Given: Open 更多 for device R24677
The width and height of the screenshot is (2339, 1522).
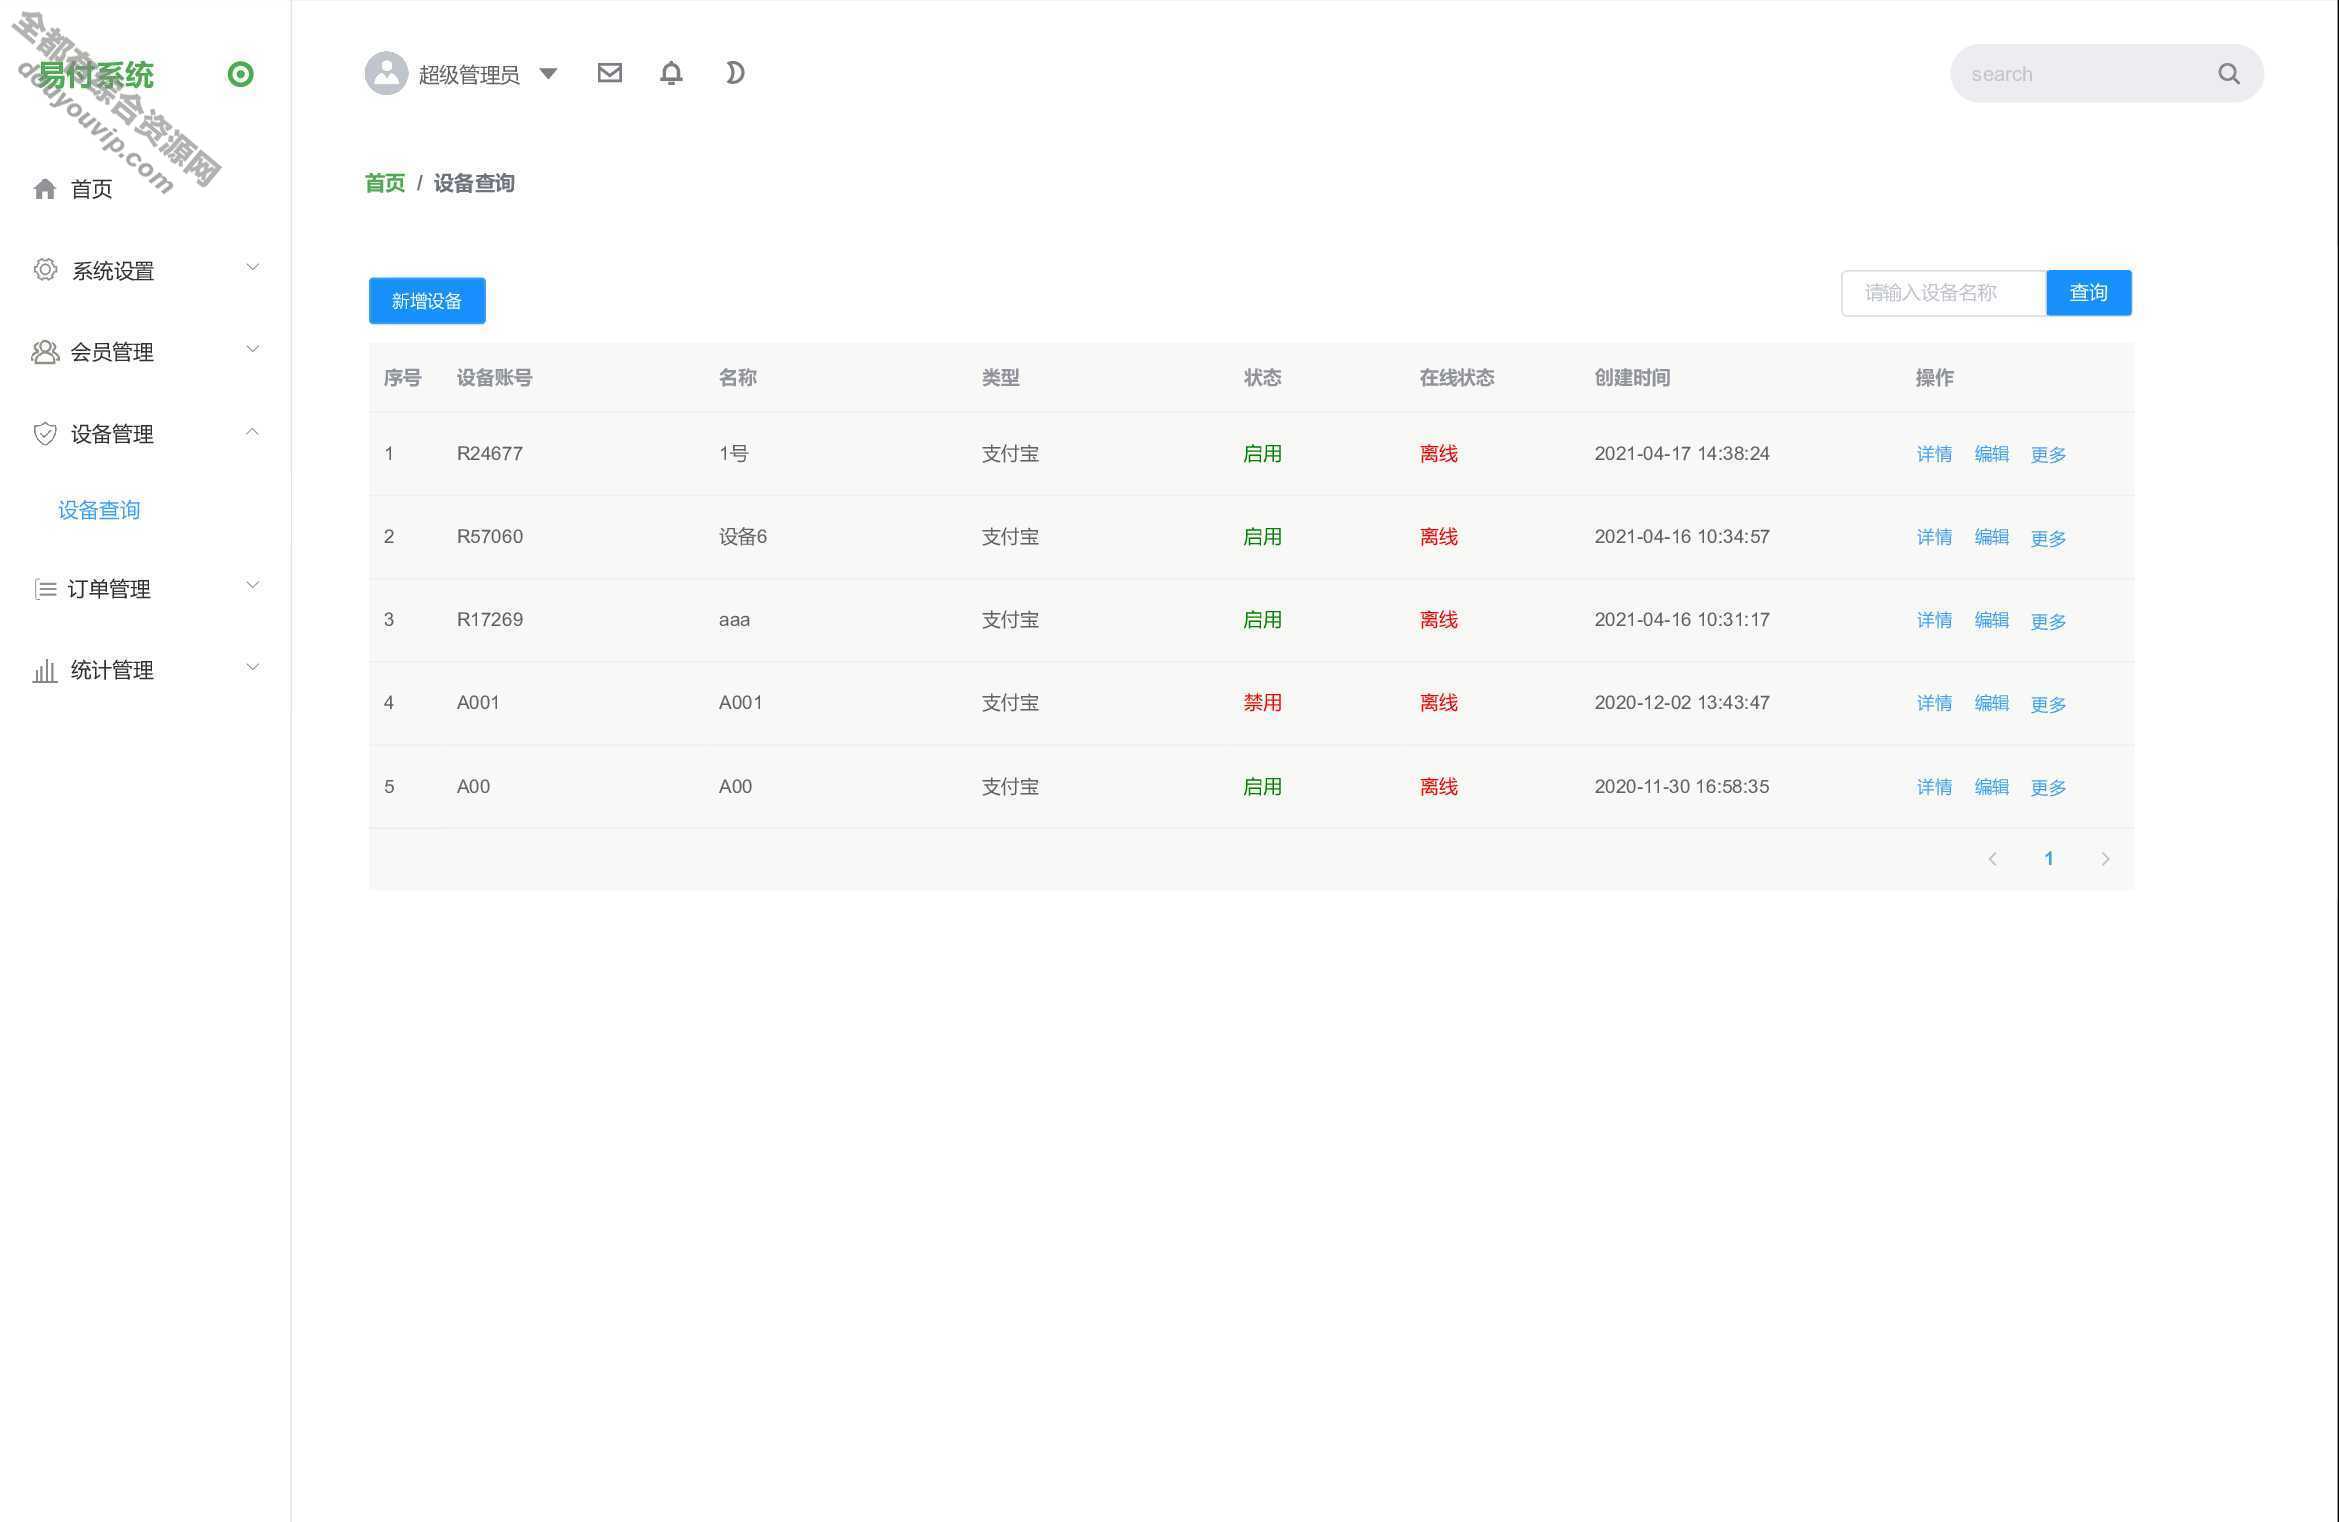Looking at the screenshot, I should pos(2048,454).
